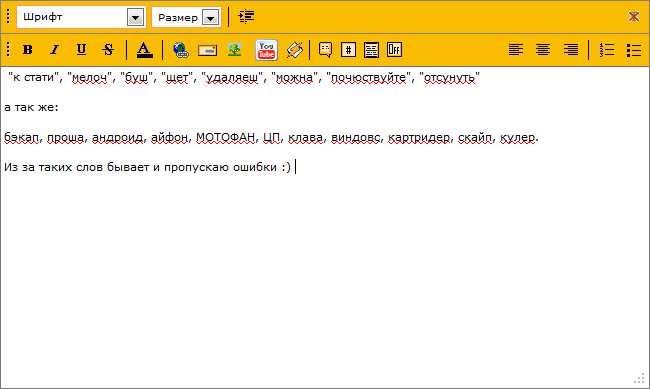The height and width of the screenshot is (389, 650).
Task: Insert a hyperlink with the globe icon
Action: pyautogui.click(x=181, y=50)
